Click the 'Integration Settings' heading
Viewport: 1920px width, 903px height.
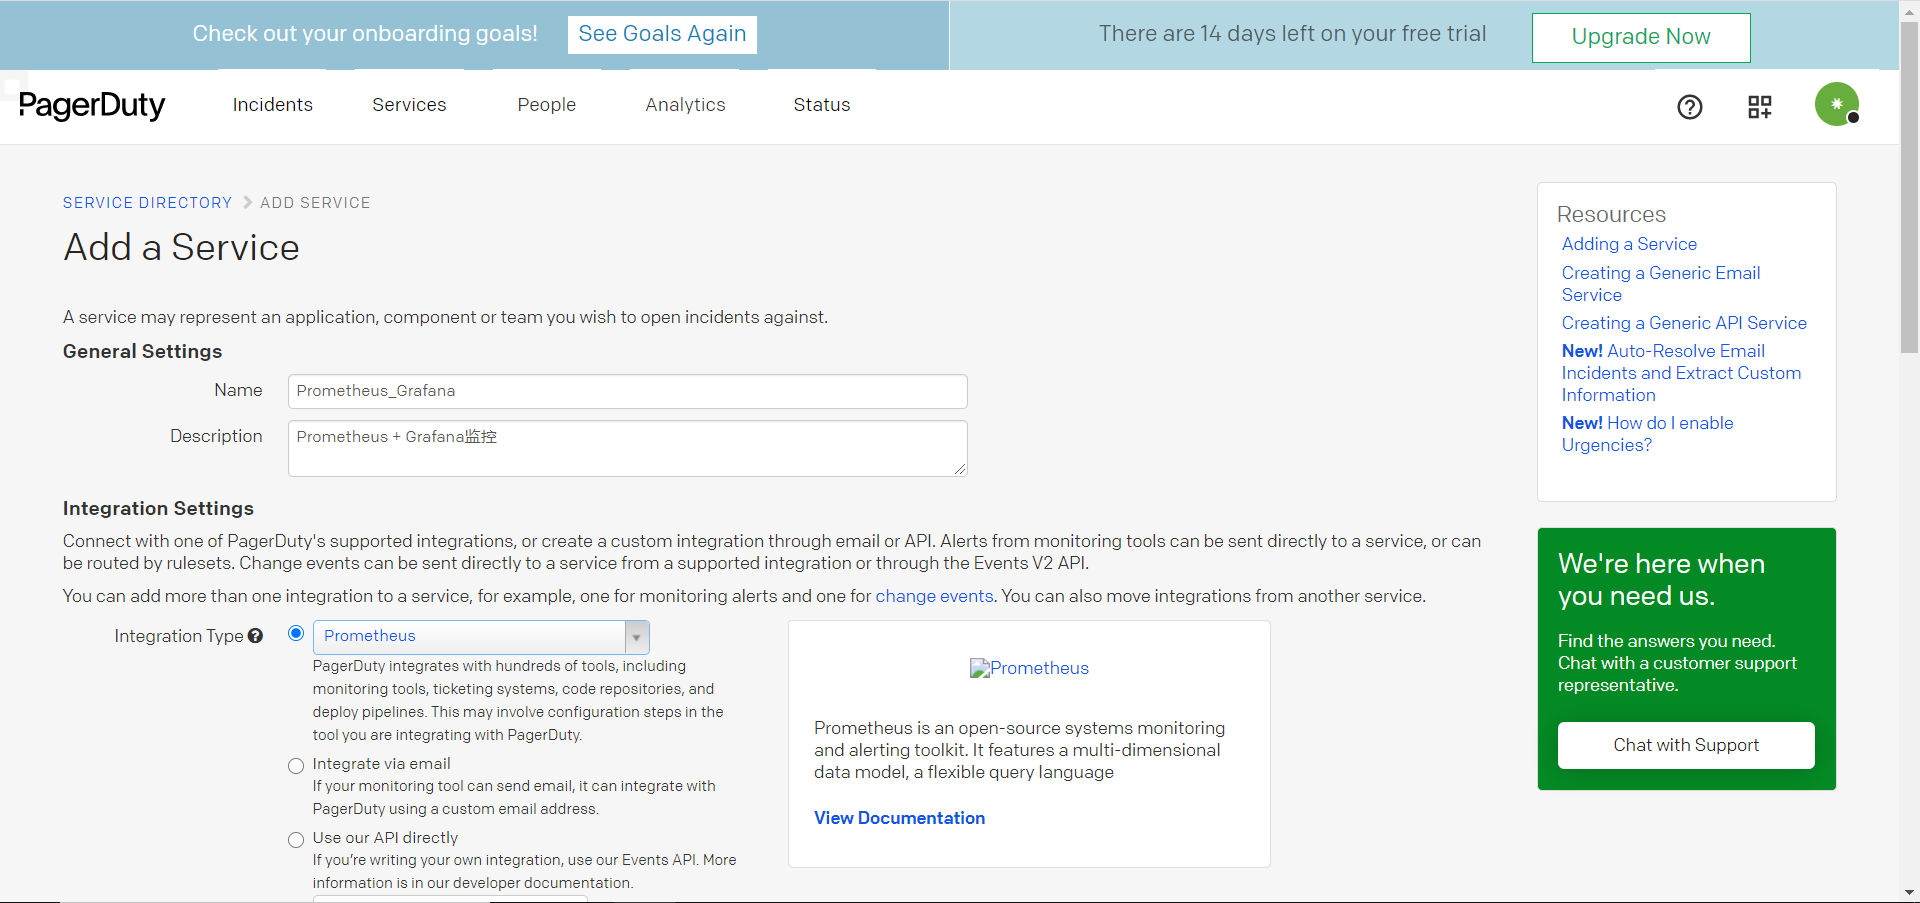coord(158,508)
